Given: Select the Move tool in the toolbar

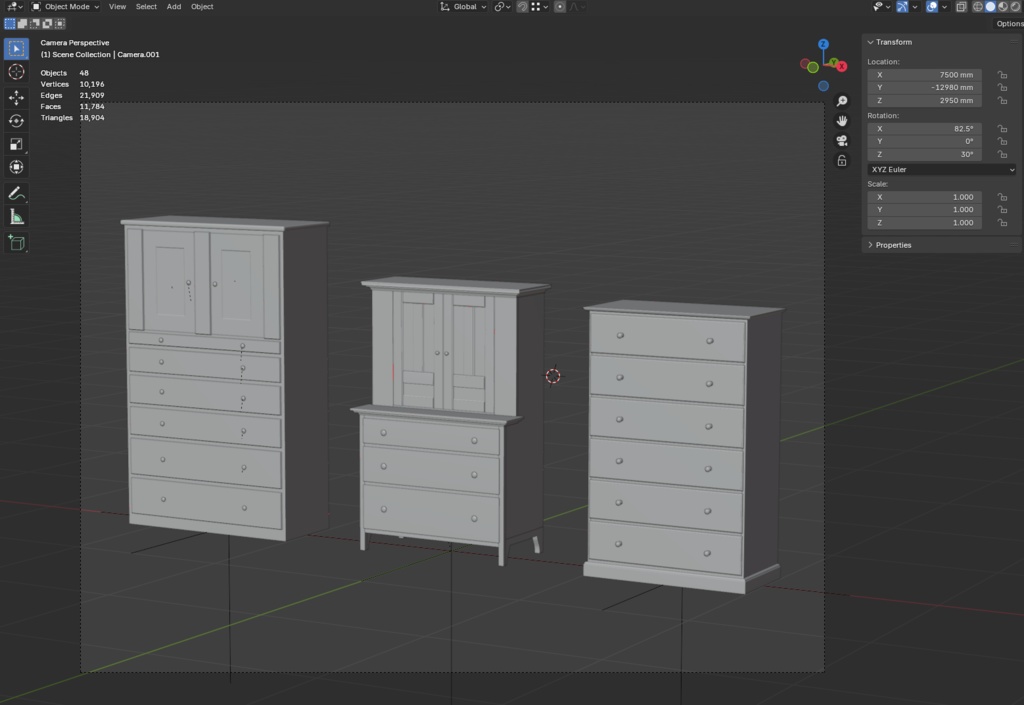Looking at the screenshot, I should (16, 98).
